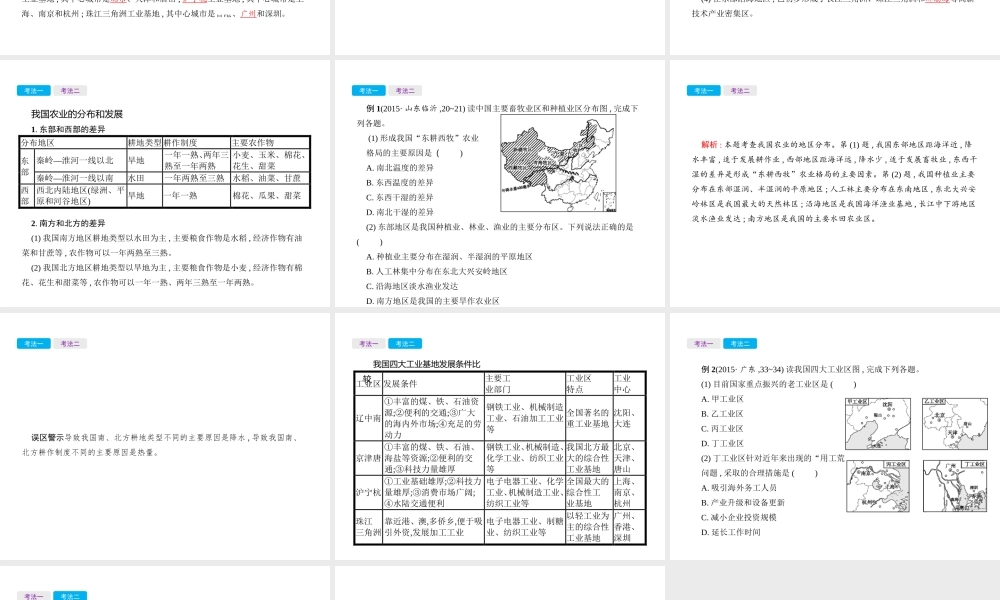The height and width of the screenshot is (600, 1000).
Task: Click 考法一 tab on the 解析 slide
Action: pyautogui.click(x=703, y=91)
